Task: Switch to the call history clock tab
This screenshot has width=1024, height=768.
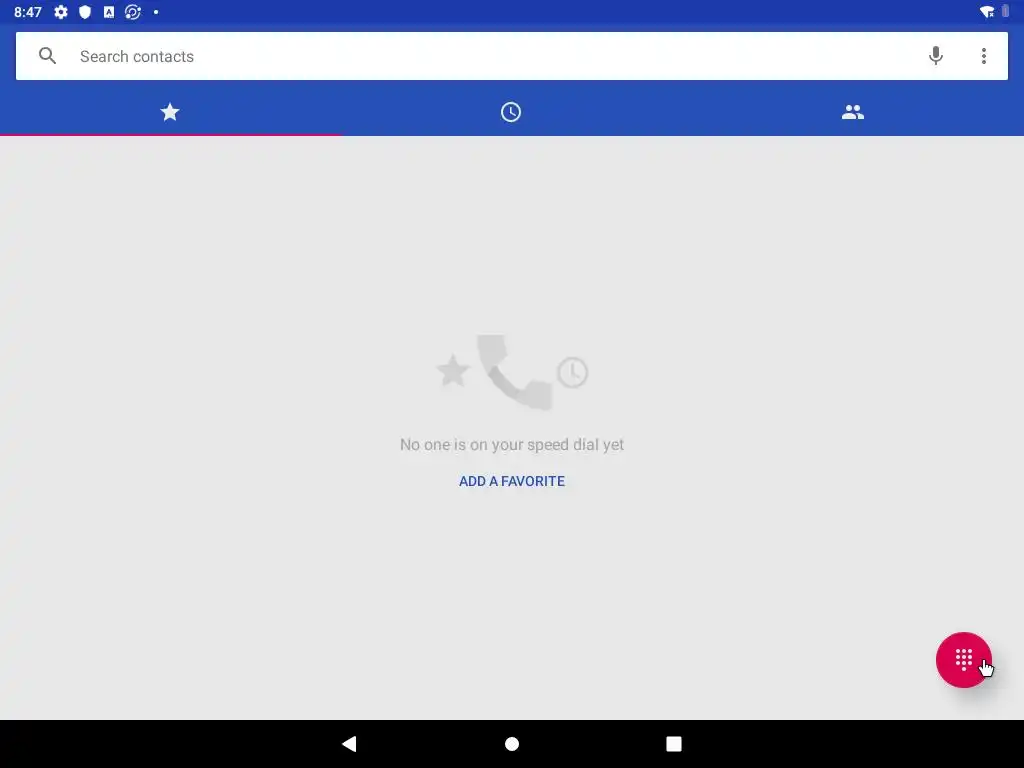Action: point(511,112)
